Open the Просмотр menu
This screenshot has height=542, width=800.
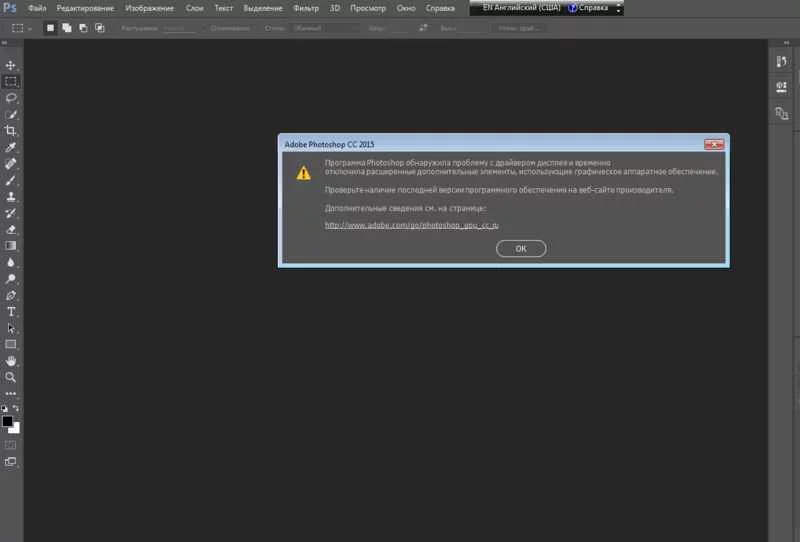(x=368, y=8)
